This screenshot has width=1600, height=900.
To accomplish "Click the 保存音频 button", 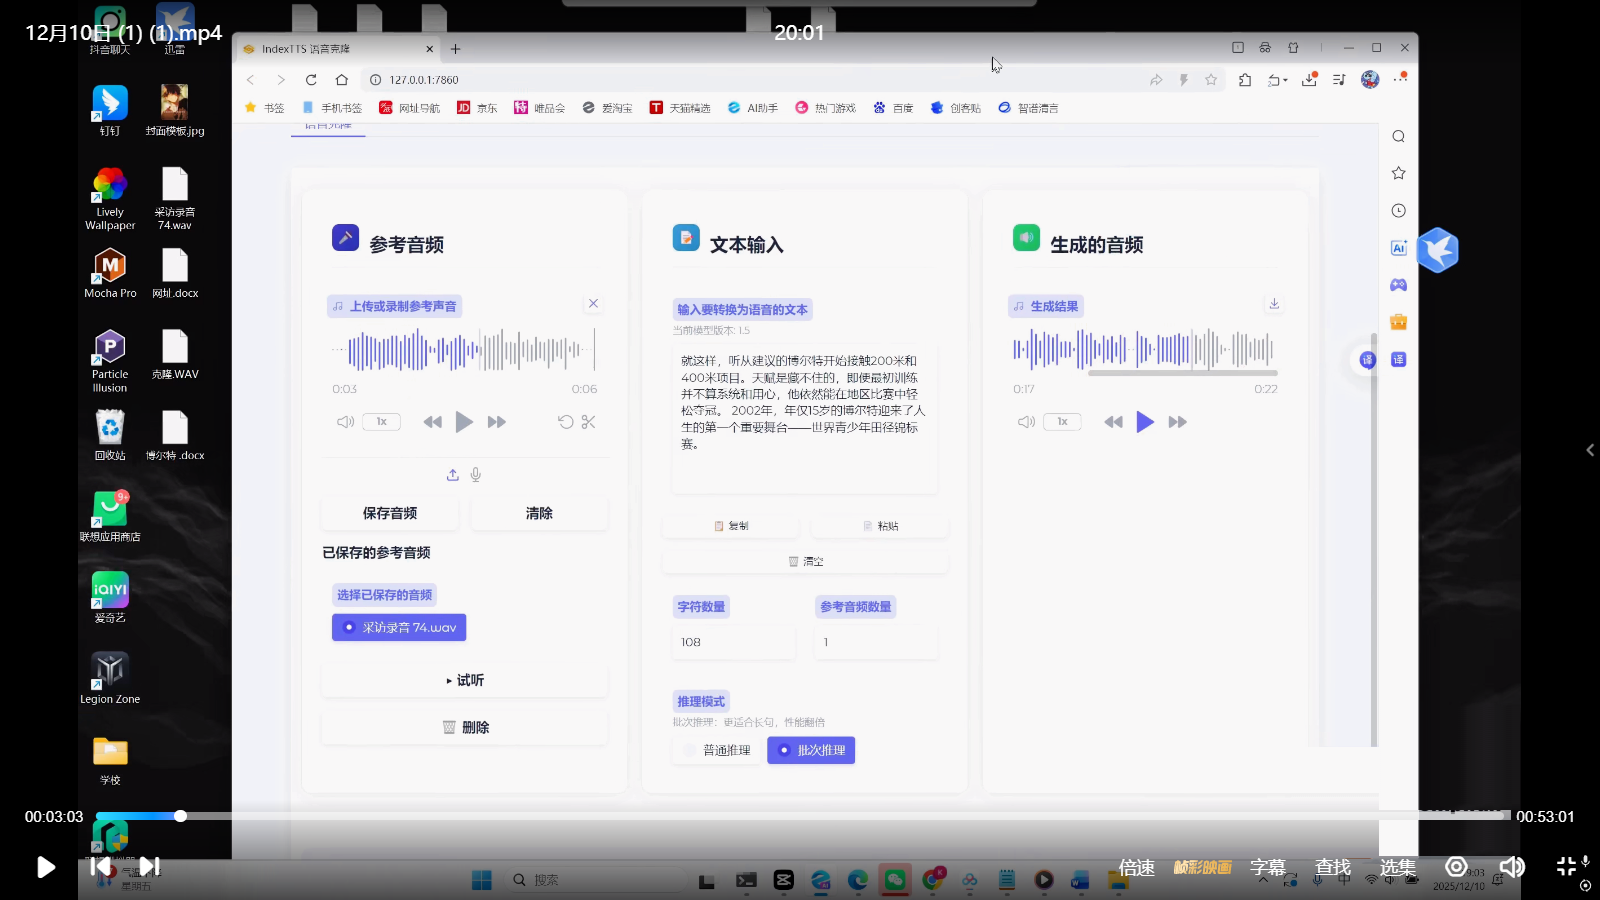I will (390, 513).
